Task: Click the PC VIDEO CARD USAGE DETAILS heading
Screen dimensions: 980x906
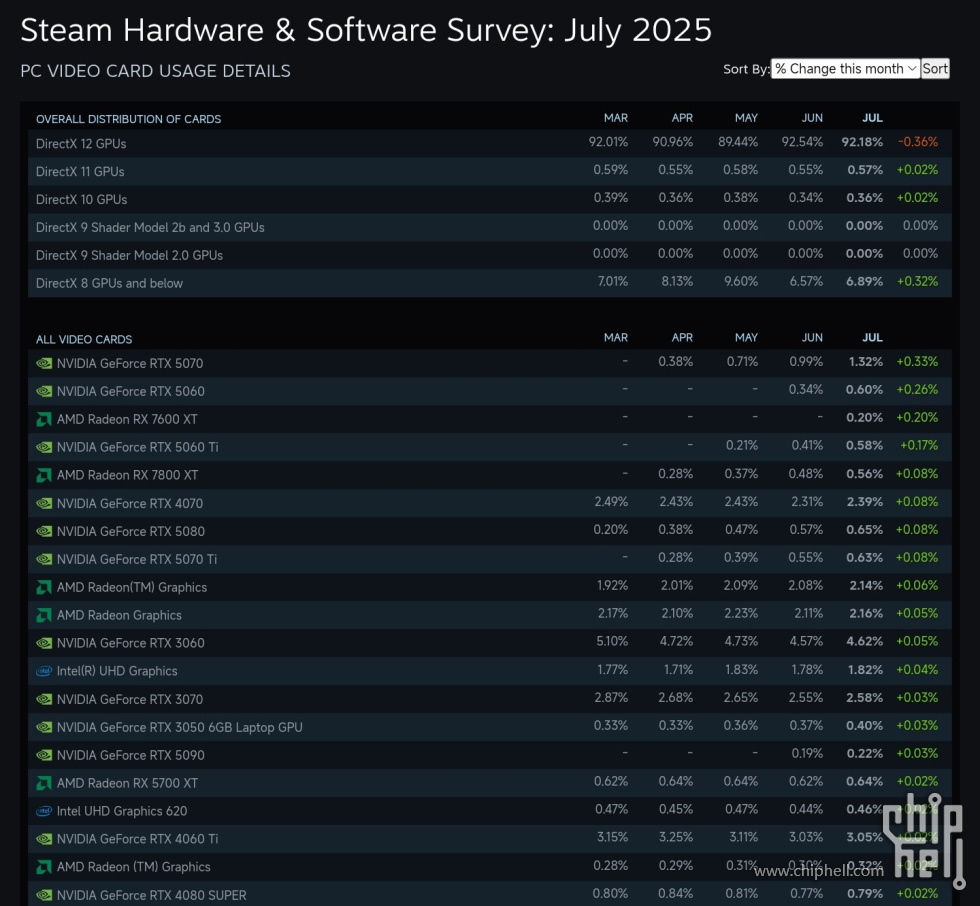Action: click(156, 71)
